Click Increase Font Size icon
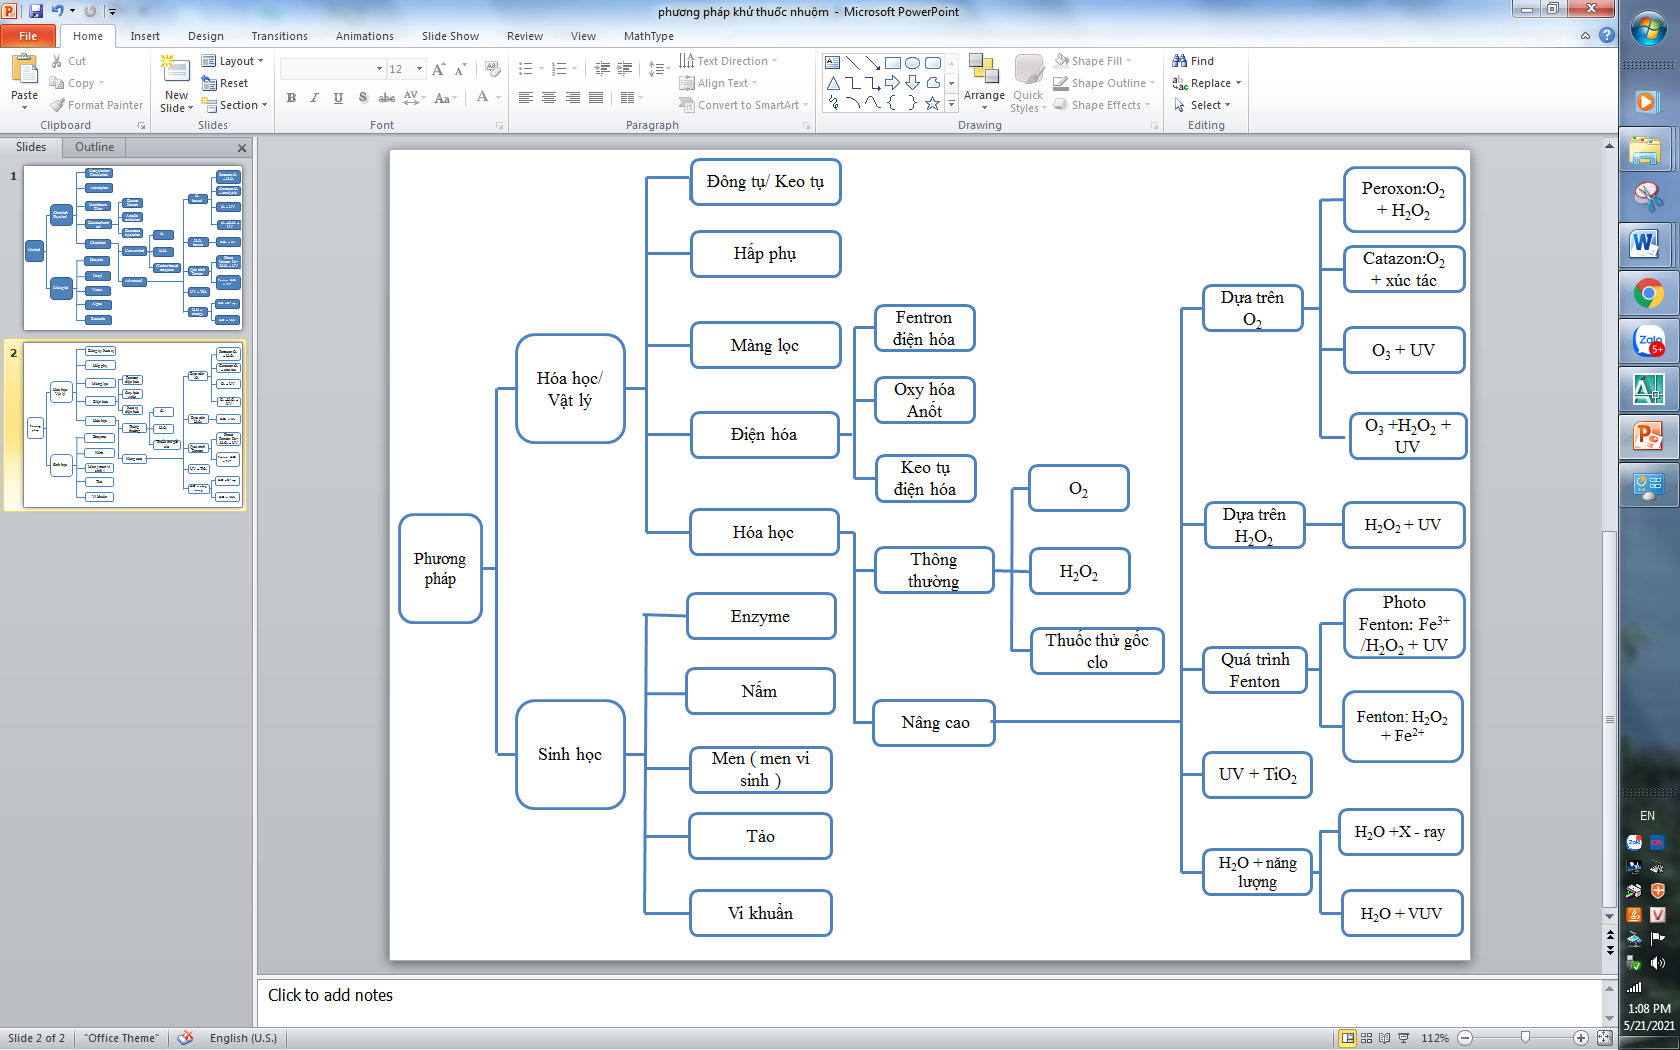The height and width of the screenshot is (1050, 1680). coord(438,69)
